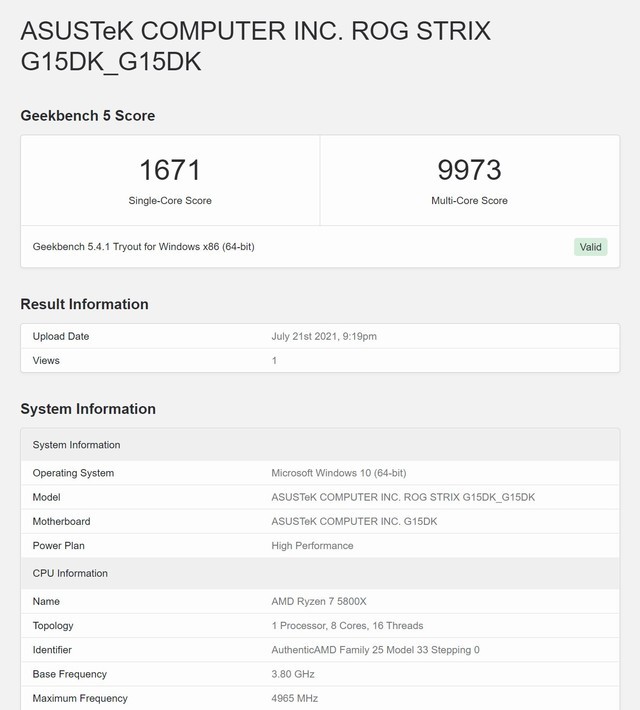The image size is (640, 710).
Task: Click the Result Information heading
Action: click(84, 304)
